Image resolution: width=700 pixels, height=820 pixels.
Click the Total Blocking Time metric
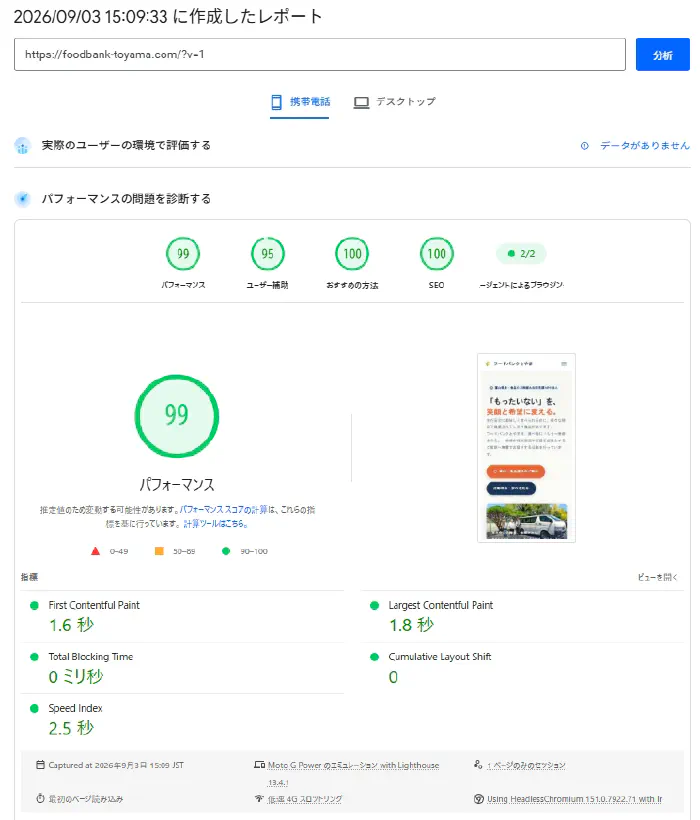pos(182,668)
